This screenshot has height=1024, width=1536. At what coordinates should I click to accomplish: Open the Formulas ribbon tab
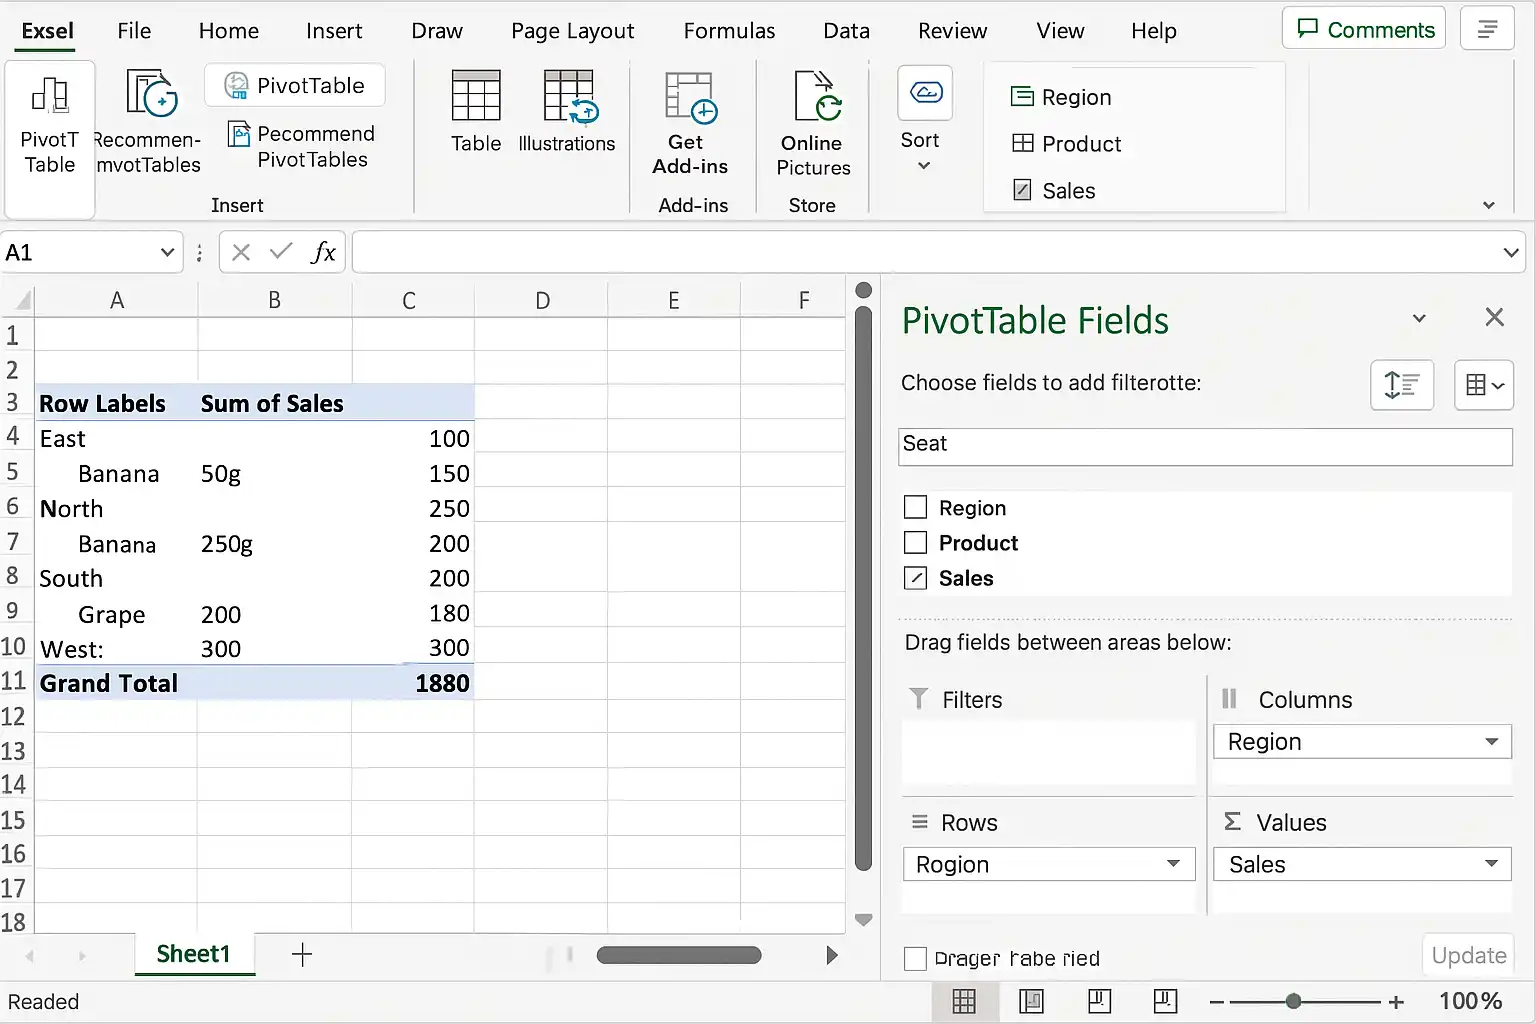(x=729, y=31)
